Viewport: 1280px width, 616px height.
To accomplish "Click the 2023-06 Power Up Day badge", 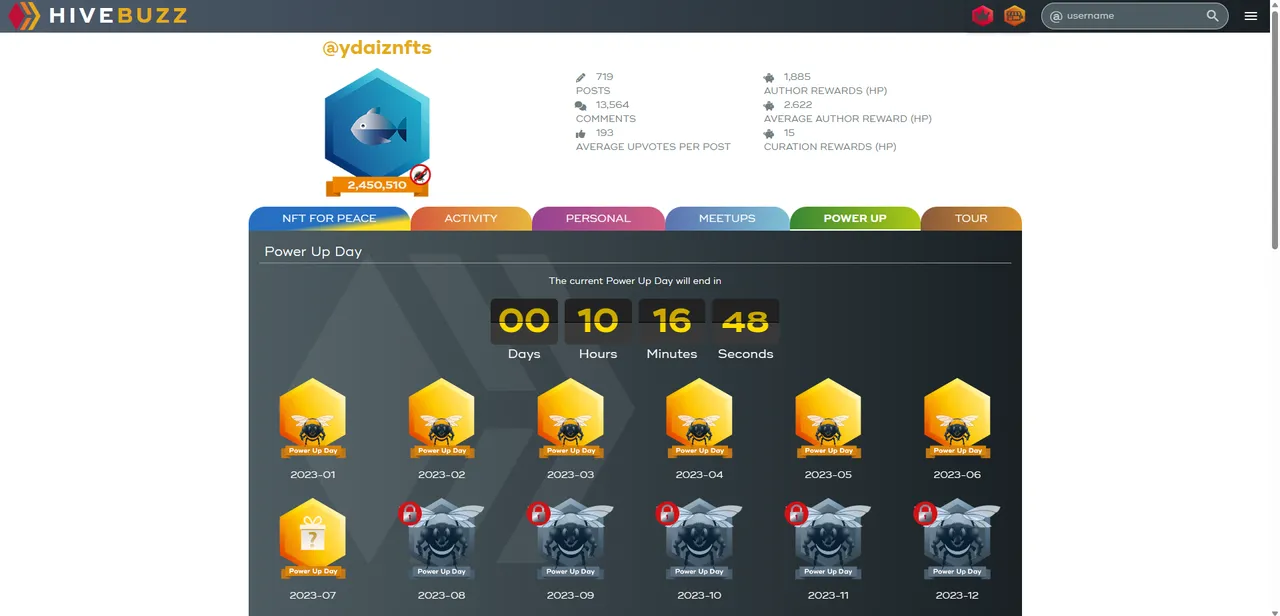I will coord(957,418).
